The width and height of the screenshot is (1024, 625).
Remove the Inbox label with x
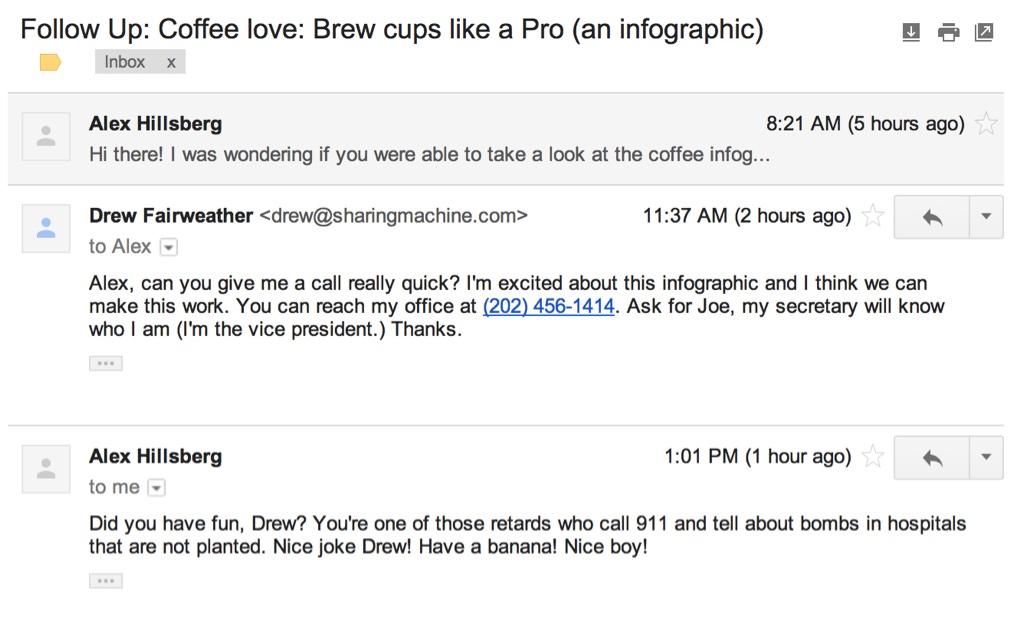pyautogui.click(x=171, y=62)
